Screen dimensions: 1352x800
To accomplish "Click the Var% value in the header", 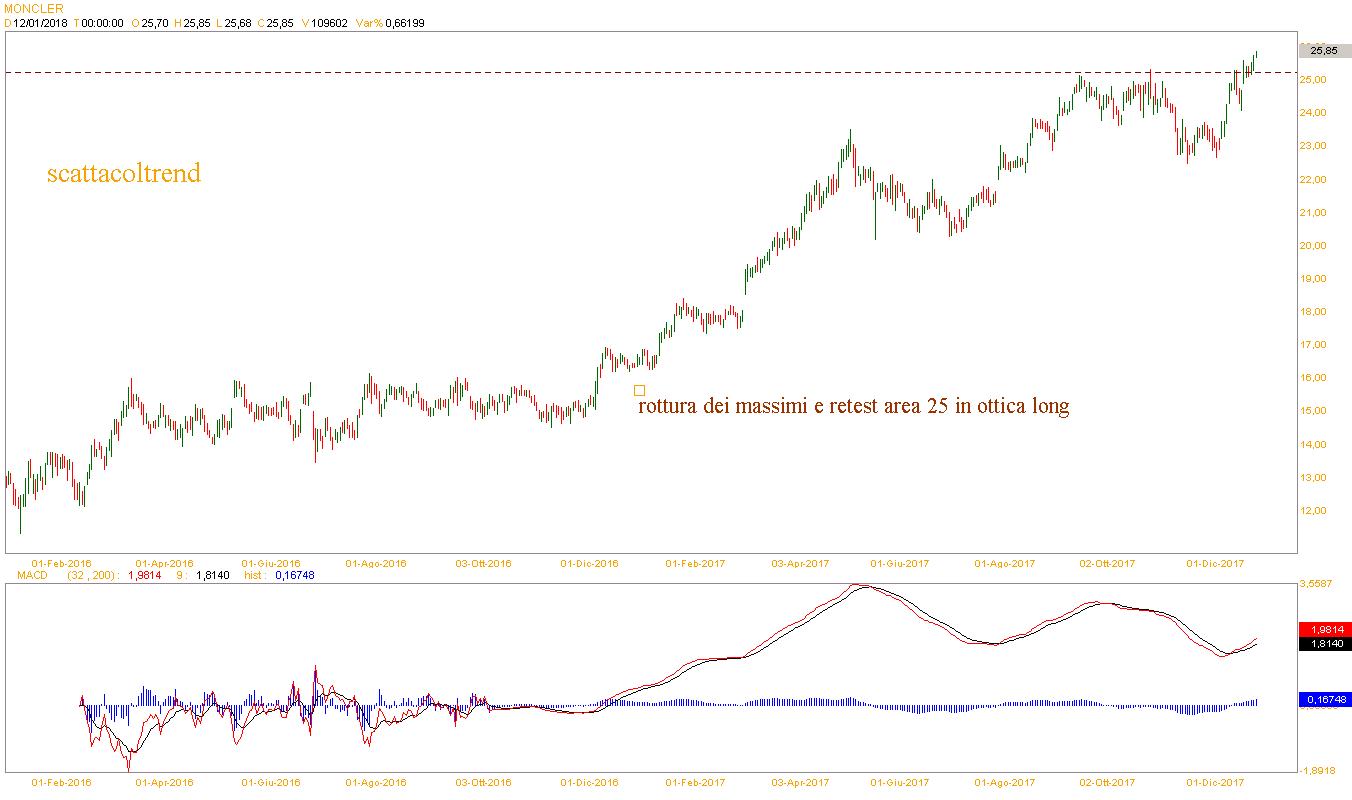I will click(400, 23).
